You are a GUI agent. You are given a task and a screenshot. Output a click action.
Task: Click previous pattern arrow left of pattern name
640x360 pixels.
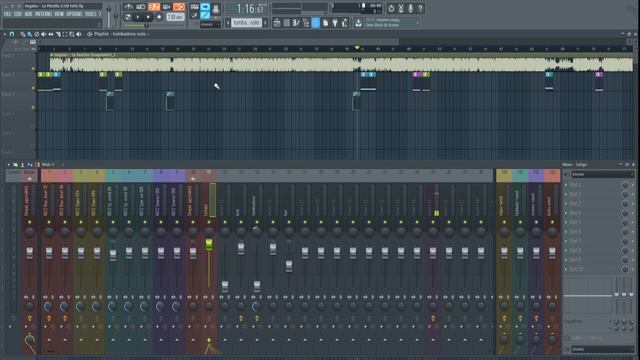pyautogui.click(x=228, y=23)
